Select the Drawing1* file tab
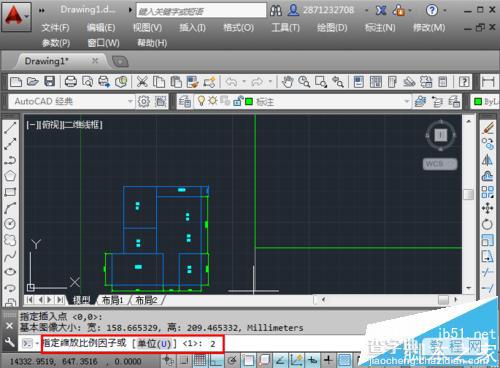The height and width of the screenshot is (368, 500). pyautogui.click(x=47, y=61)
